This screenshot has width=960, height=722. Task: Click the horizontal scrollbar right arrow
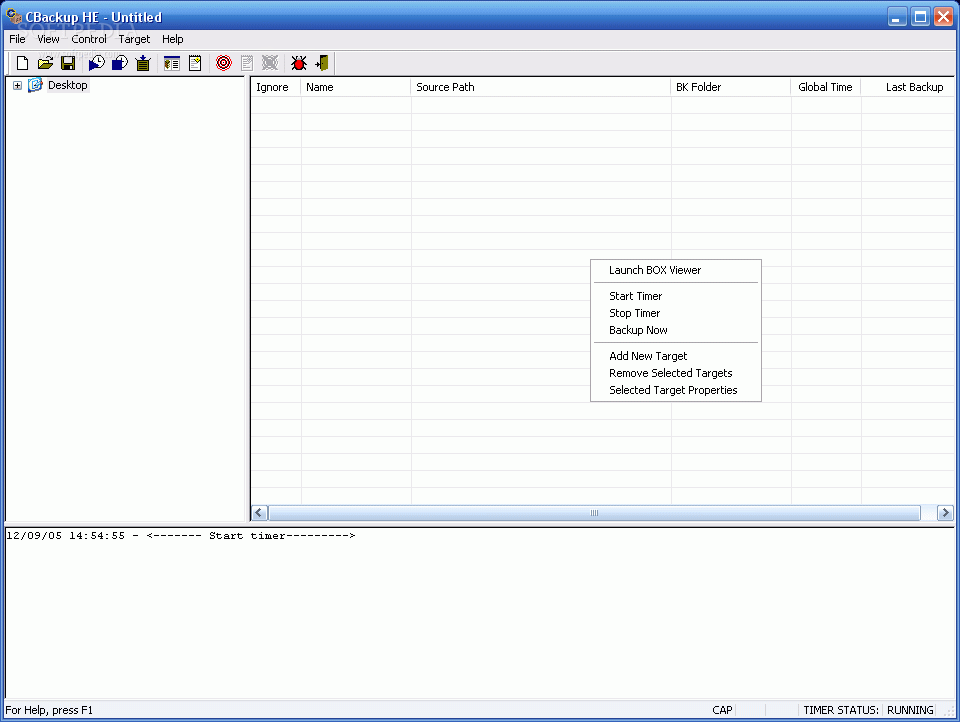click(945, 513)
